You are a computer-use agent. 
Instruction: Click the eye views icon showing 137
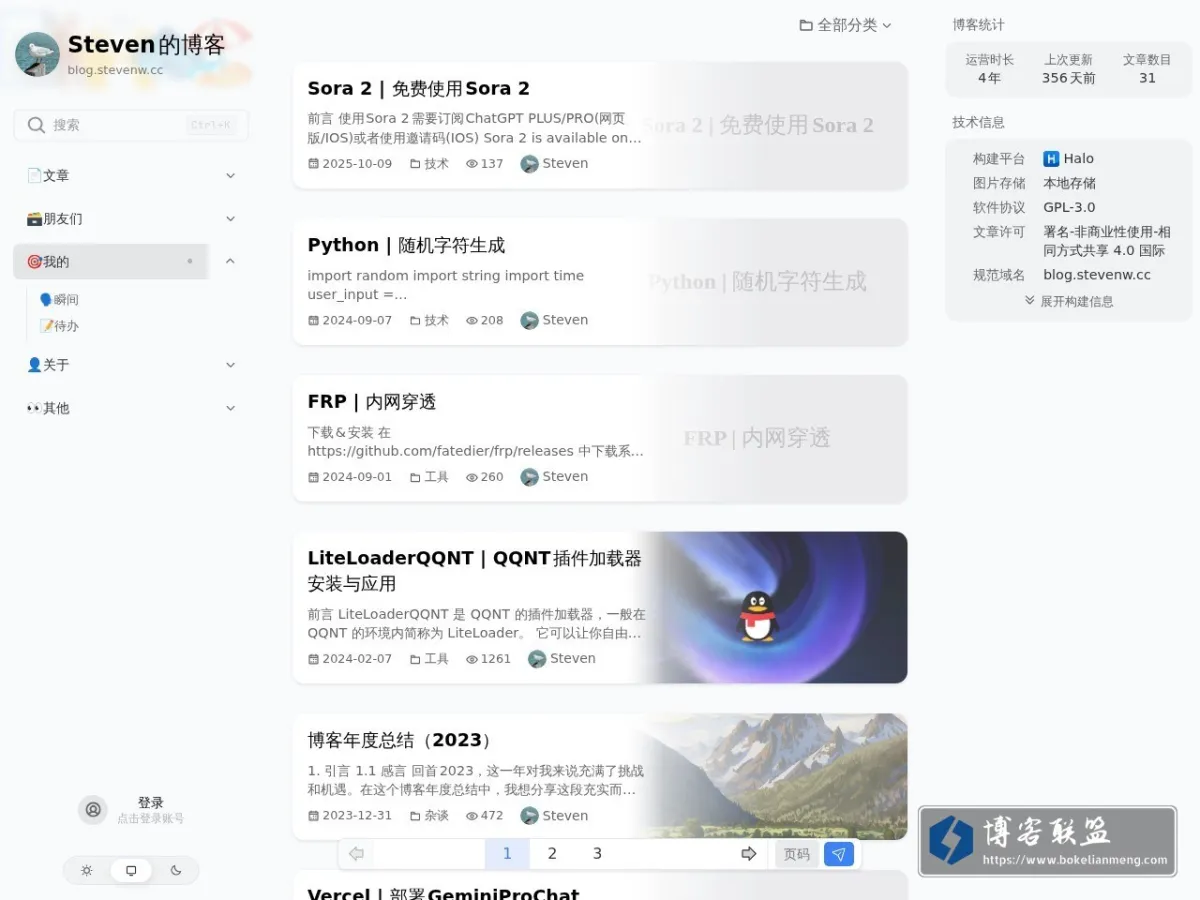pos(472,164)
